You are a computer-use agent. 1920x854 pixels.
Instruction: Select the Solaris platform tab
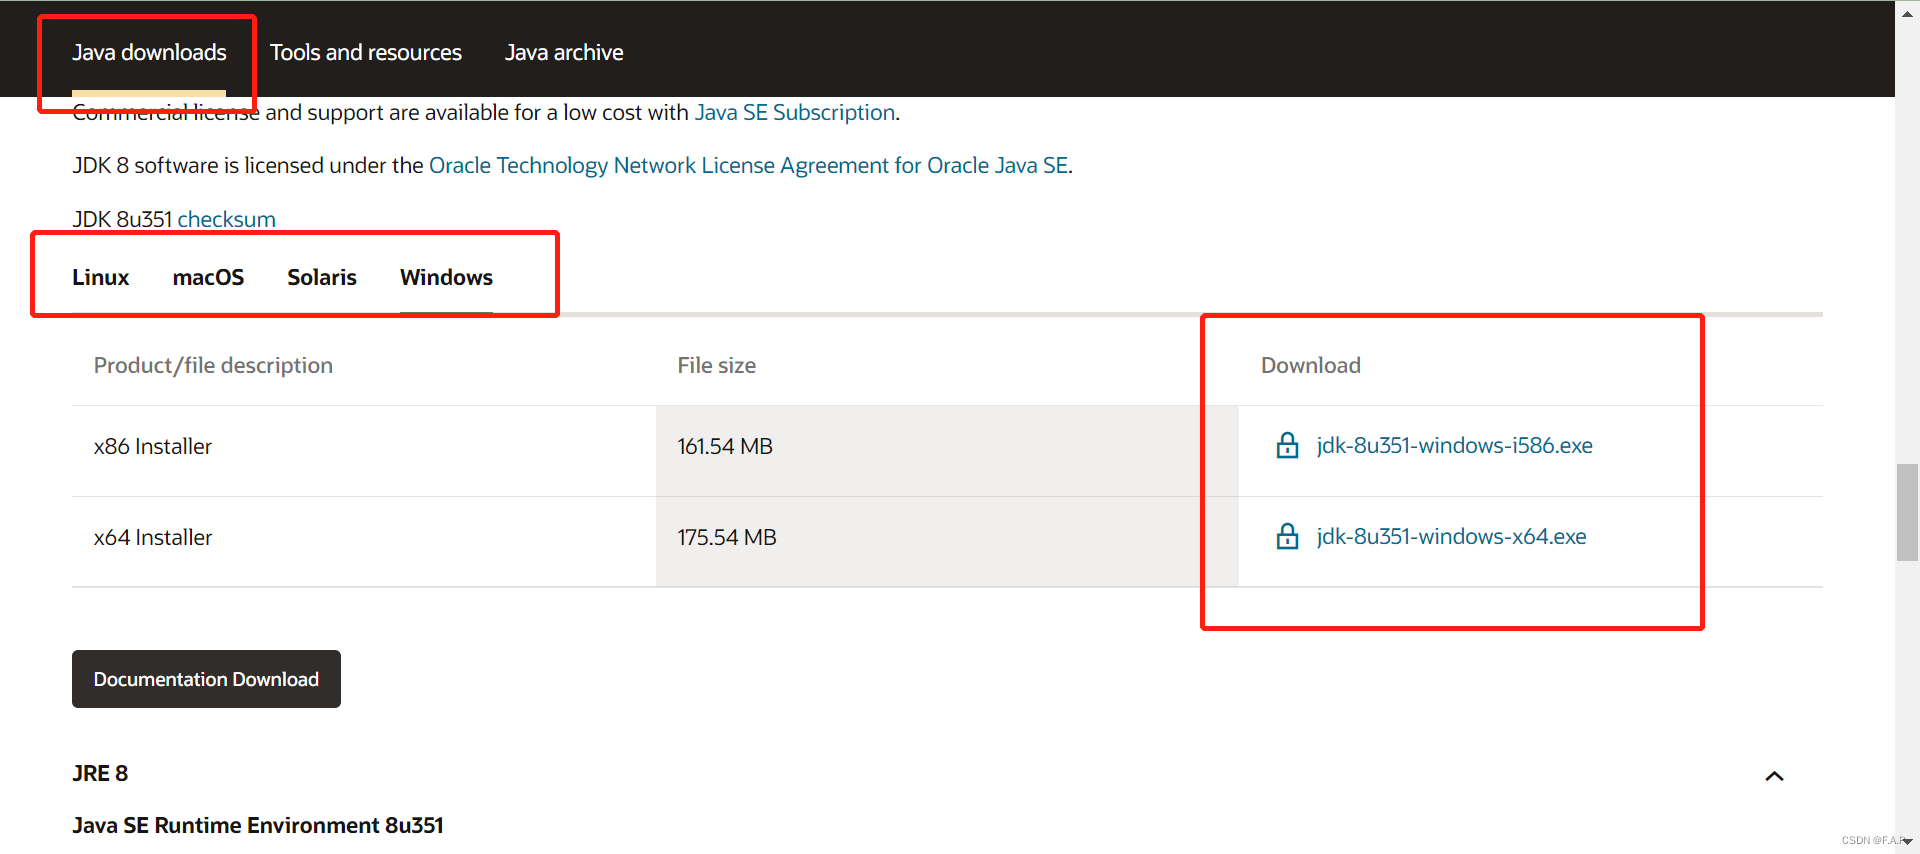point(322,277)
